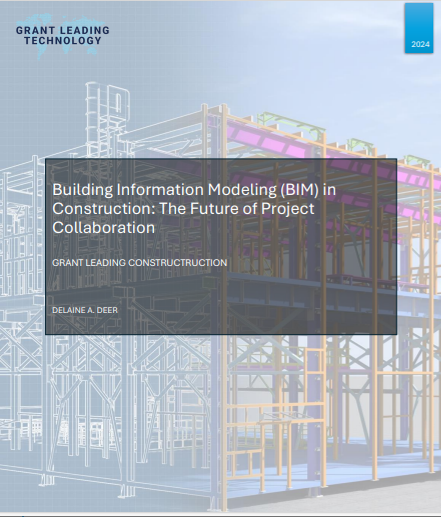The width and height of the screenshot is (441, 517).
Task: Select the author name Delaine A. Deer
Action: pos(85,310)
